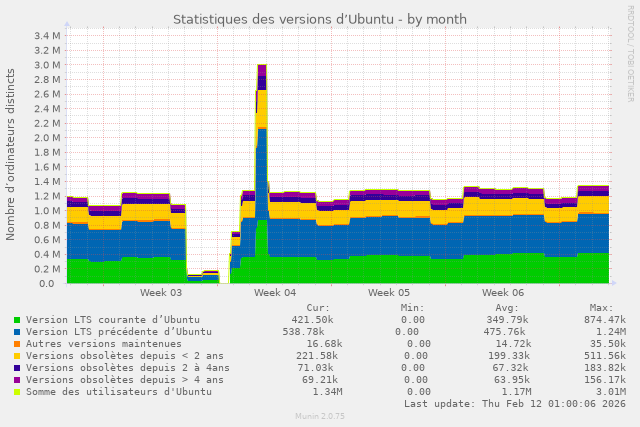The width and height of the screenshot is (640, 427).
Task: Click the 'Week 04' x-axis label
Action: 275,293
